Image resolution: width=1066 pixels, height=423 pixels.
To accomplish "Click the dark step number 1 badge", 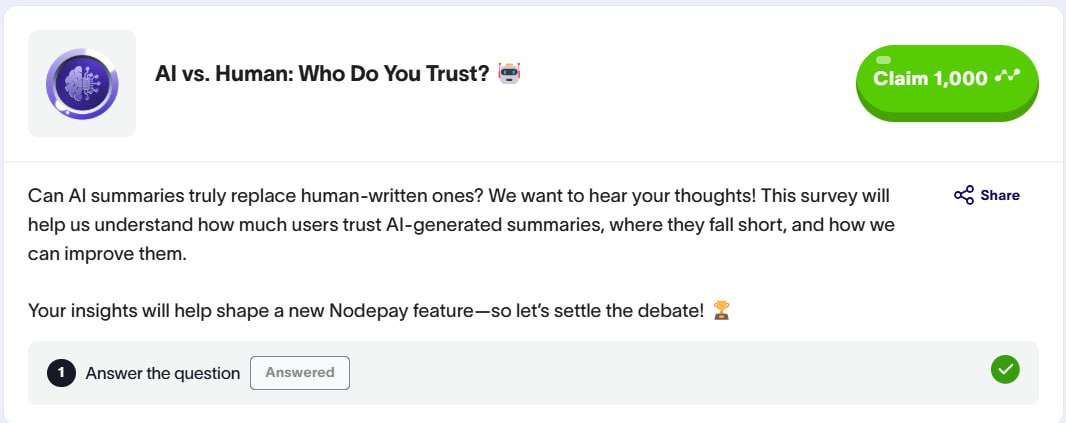I will (61, 373).
